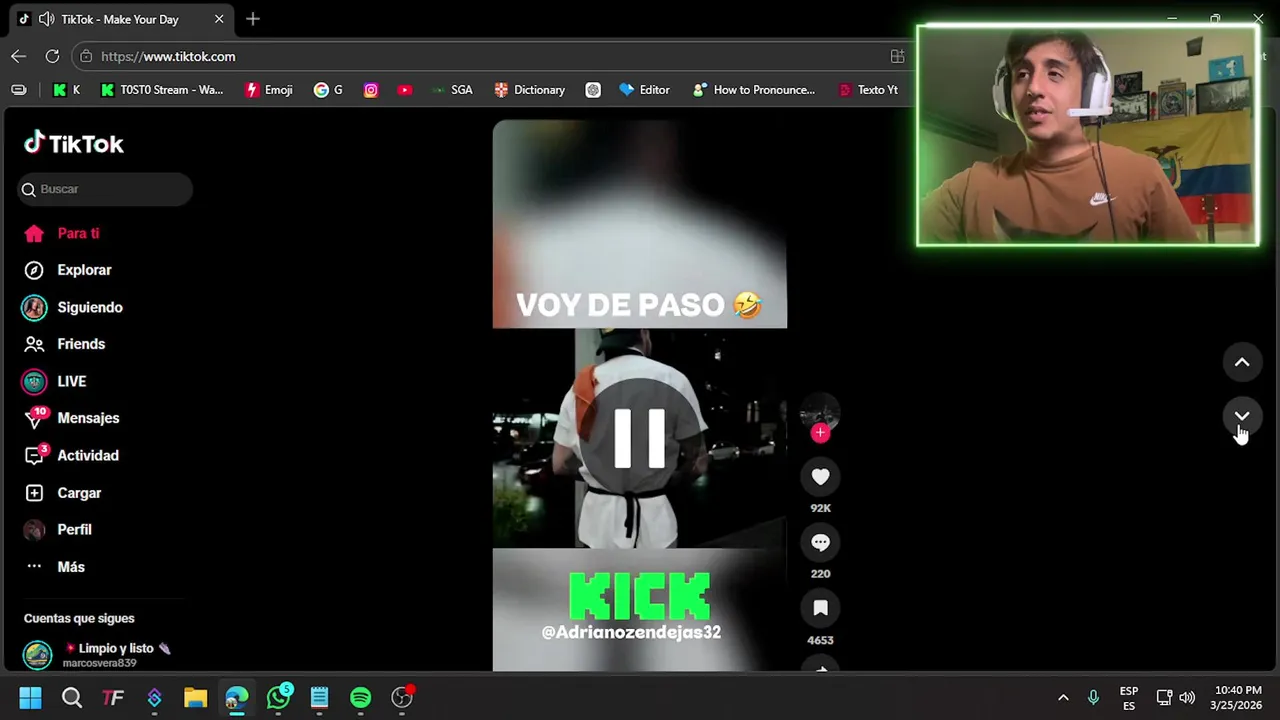The image size is (1280, 720).
Task: Switch to Edge browser in taskbar
Action: [237, 698]
